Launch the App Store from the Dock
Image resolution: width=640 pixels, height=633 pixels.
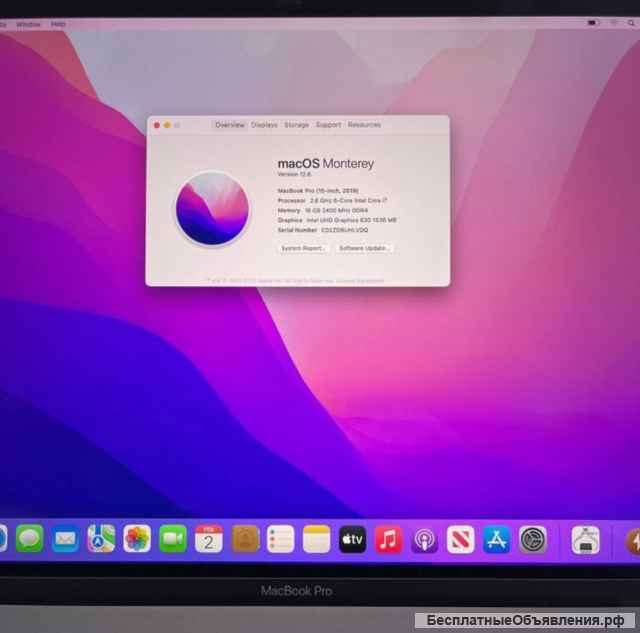(x=496, y=539)
